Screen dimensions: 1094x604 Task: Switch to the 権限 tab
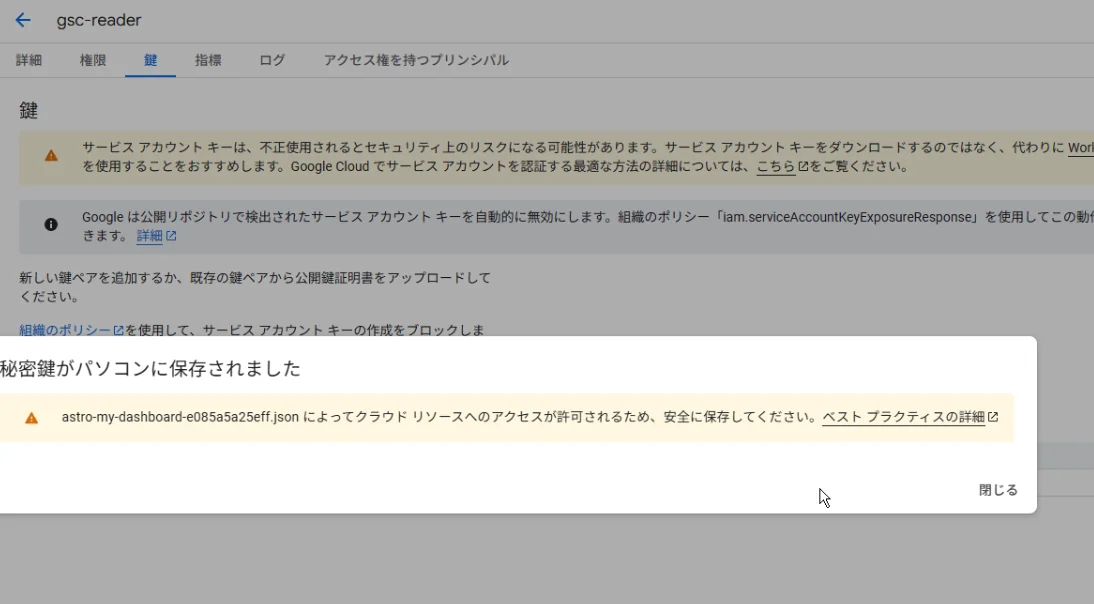pos(93,60)
